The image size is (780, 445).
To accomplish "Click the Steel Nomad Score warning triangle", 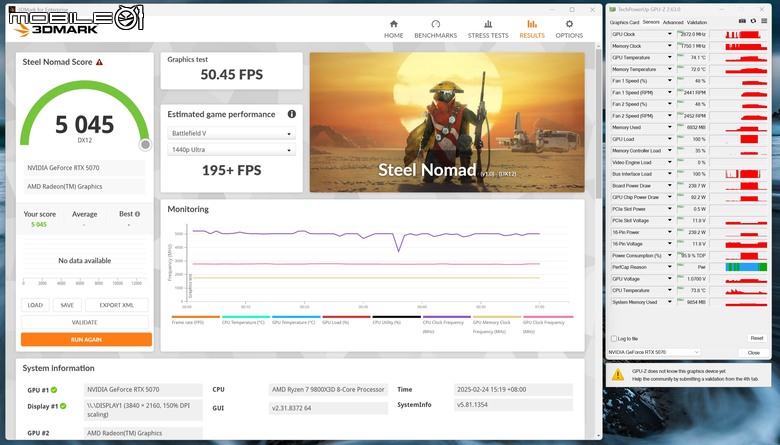I will (99, 62).
